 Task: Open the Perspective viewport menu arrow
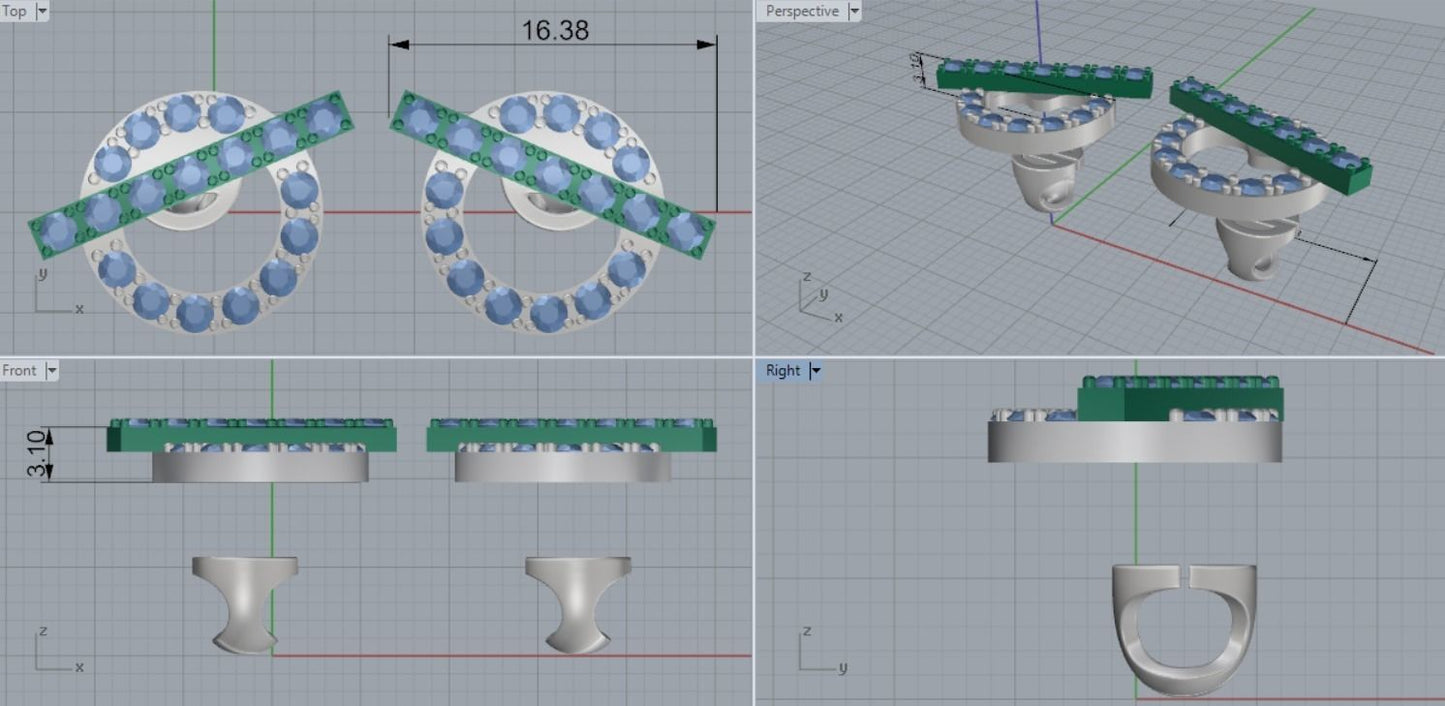point(853,11)
